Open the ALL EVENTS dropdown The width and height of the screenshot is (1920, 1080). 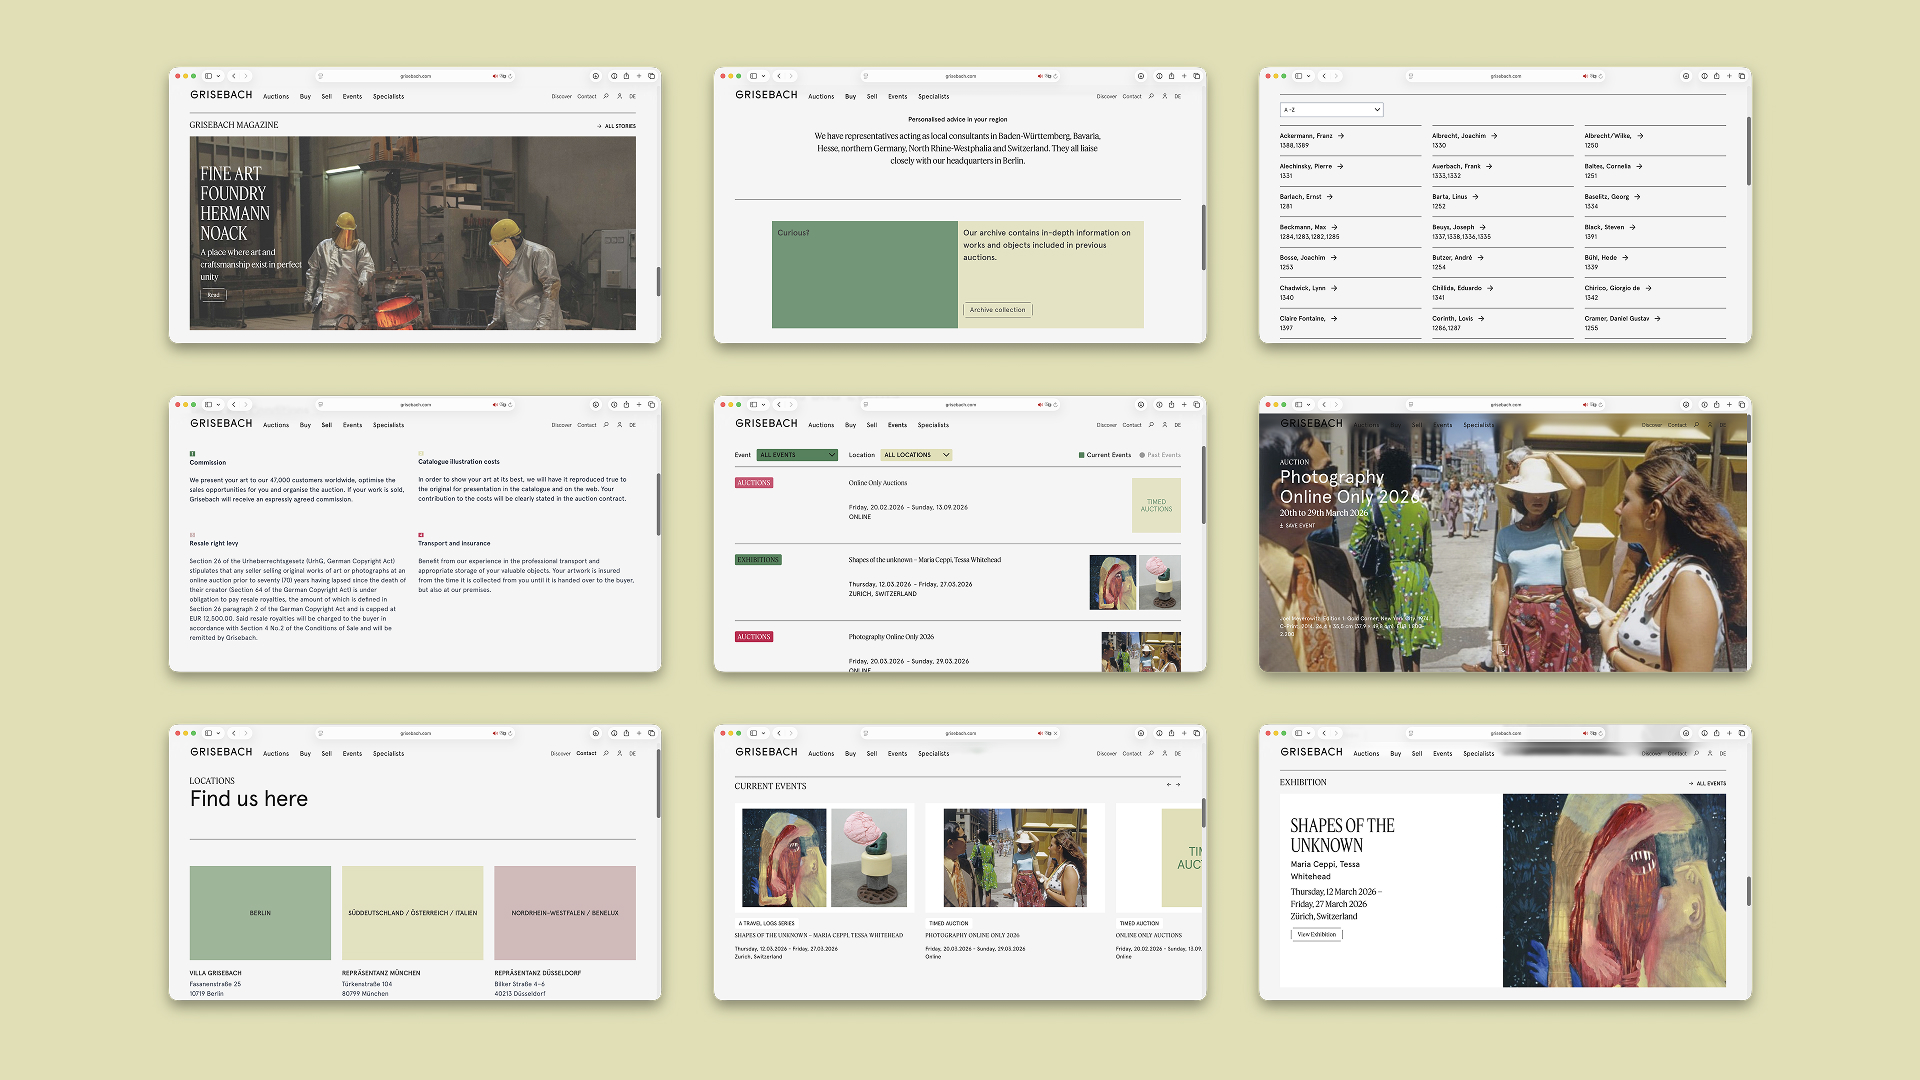(797, 455)
